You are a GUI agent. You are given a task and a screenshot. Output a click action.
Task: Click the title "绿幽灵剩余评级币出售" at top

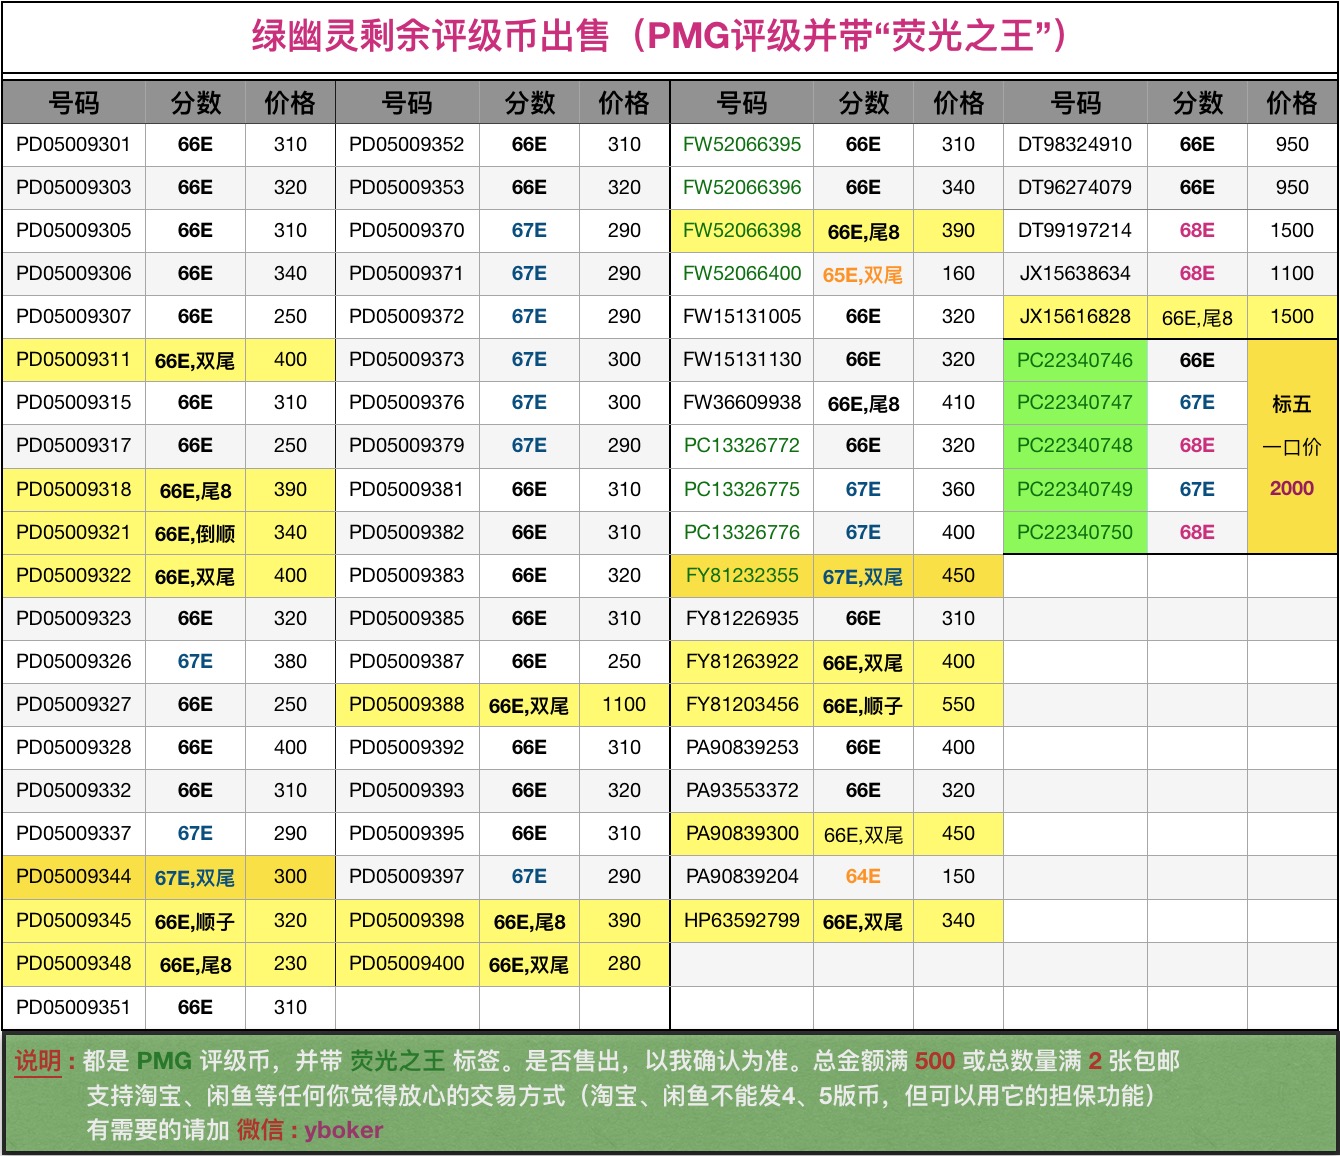[430, 36]
